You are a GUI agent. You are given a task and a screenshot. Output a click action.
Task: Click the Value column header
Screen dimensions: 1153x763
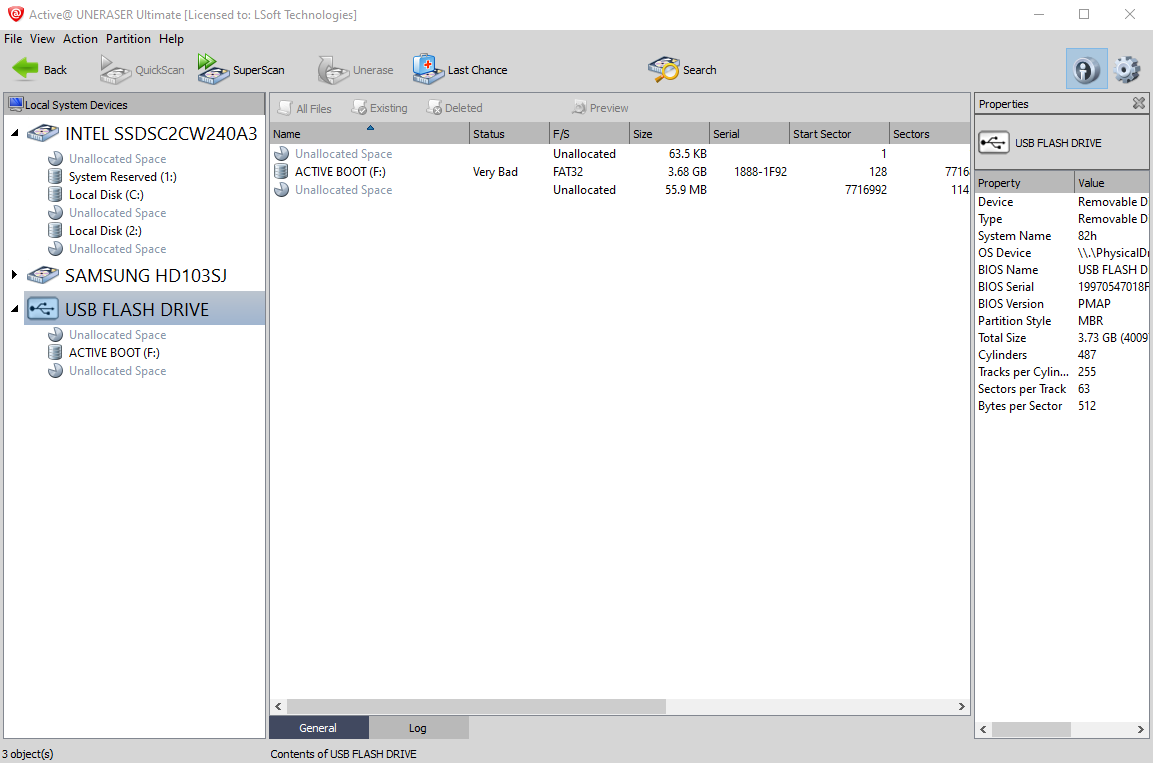click(1111, 182)
